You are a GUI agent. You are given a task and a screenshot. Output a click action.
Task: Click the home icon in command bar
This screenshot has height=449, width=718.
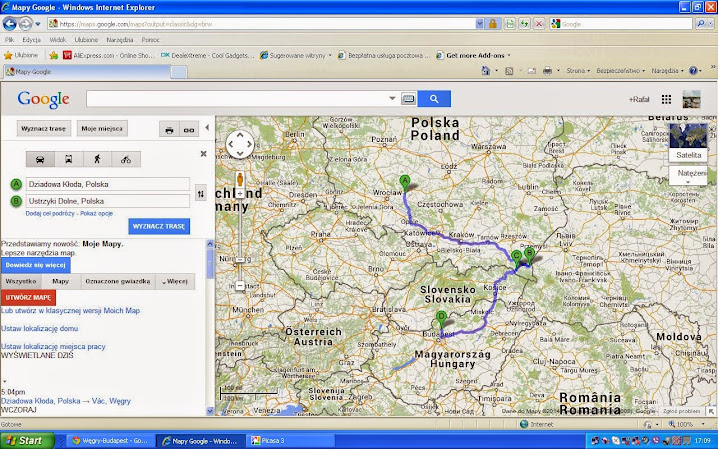tap(485, 70)
